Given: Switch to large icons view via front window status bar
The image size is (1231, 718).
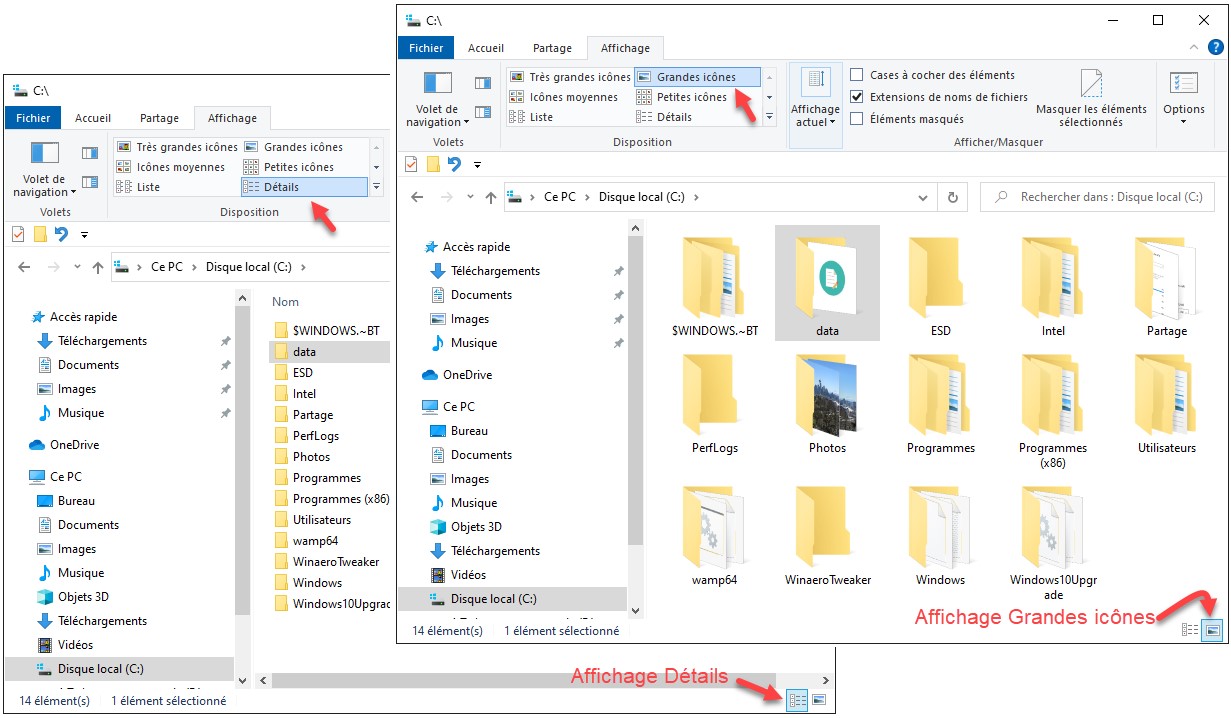Looking at the screenshot, I should [1213, 630].
